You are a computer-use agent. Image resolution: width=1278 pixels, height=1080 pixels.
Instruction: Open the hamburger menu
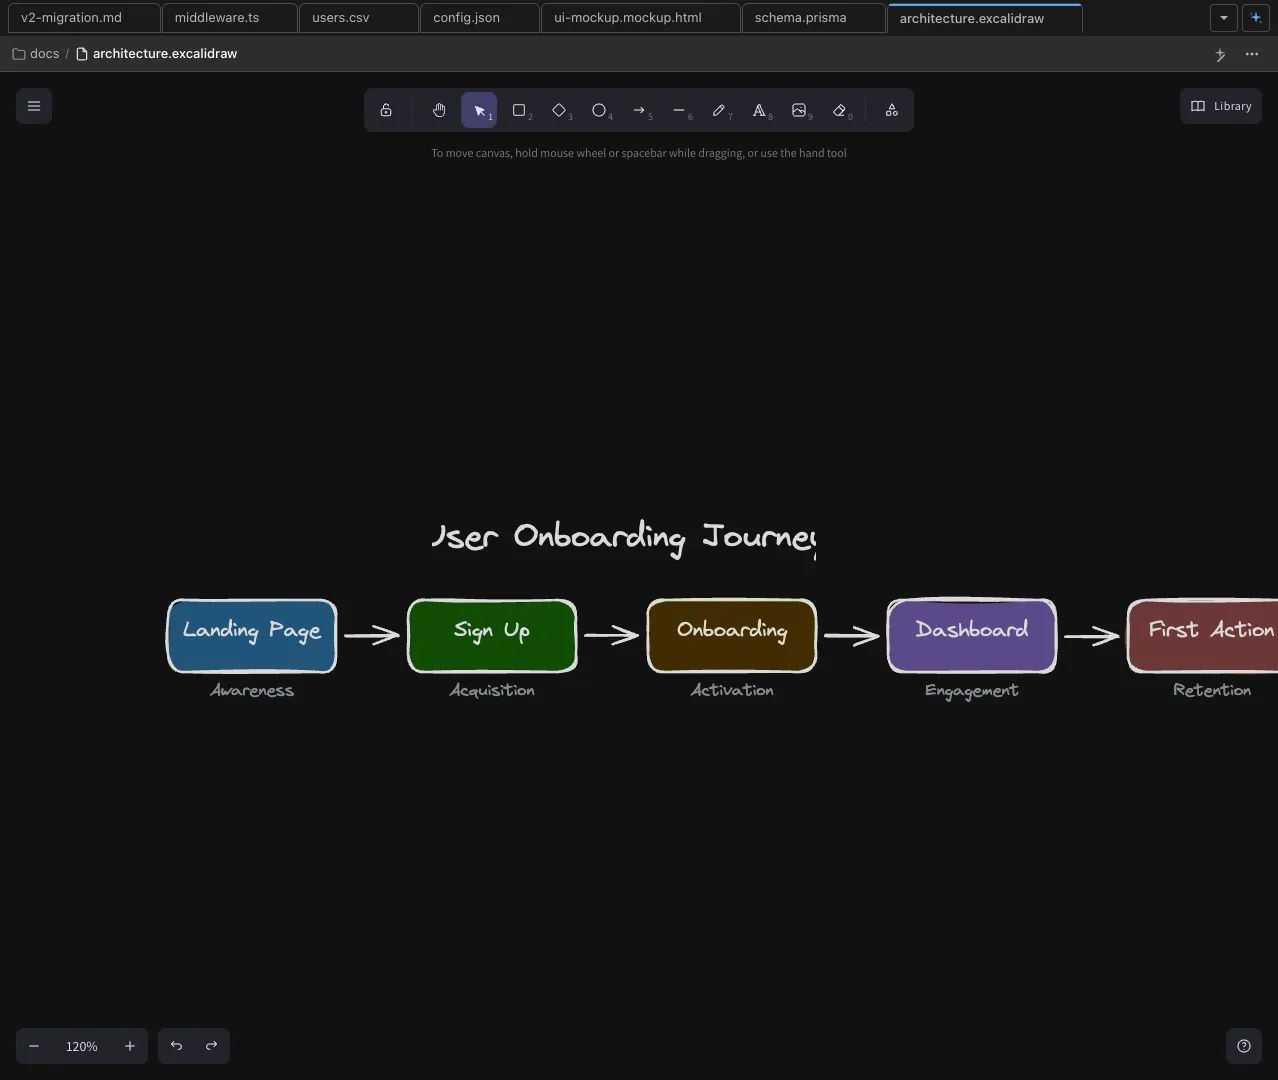click(33, 105)
